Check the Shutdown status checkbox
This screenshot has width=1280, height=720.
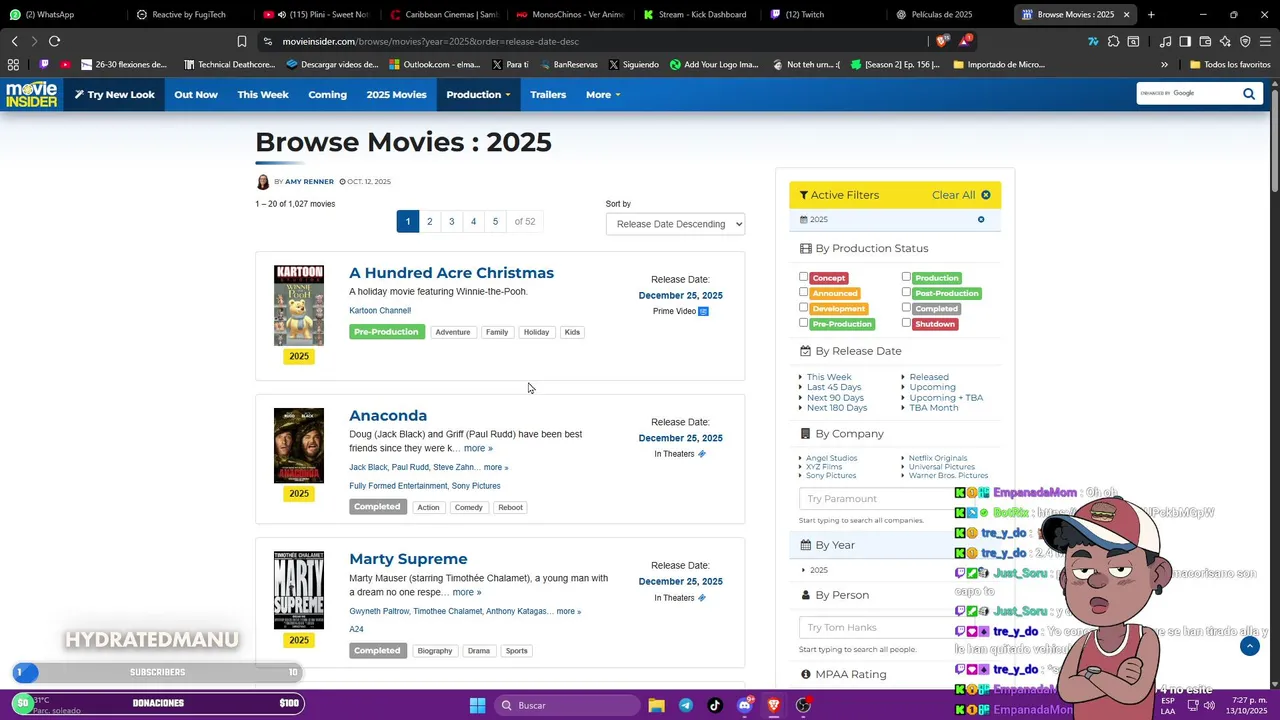tap(906, 323)
